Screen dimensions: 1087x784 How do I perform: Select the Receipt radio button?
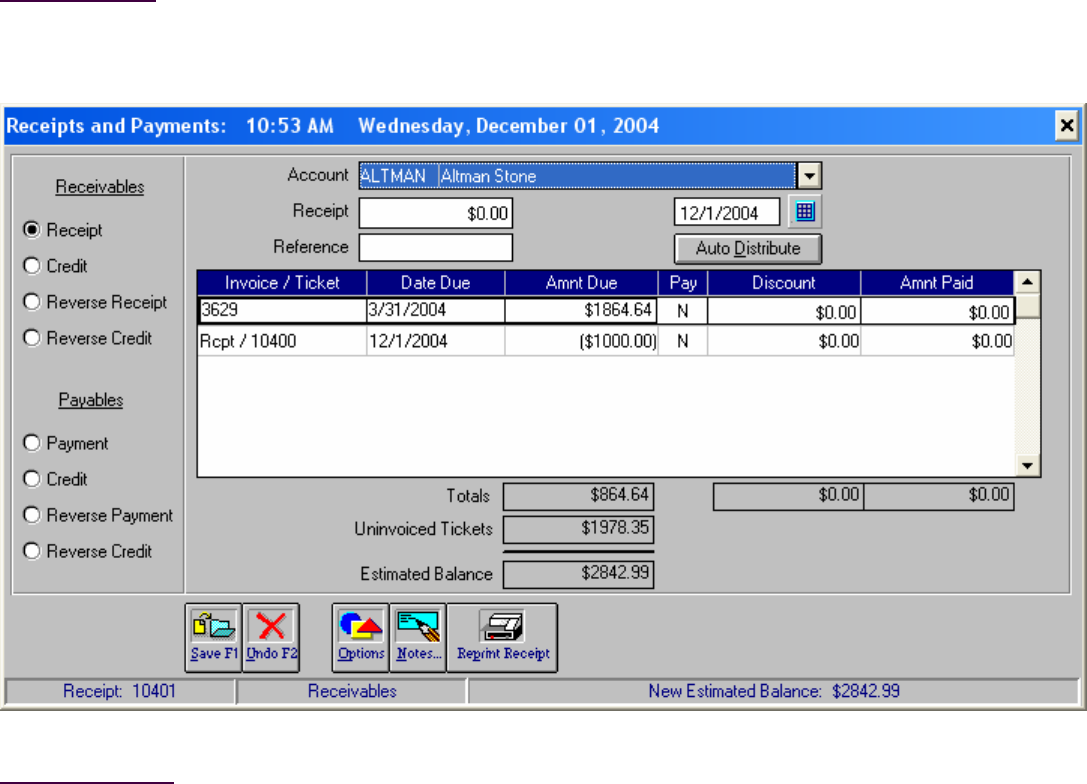[x=32, y=230]
